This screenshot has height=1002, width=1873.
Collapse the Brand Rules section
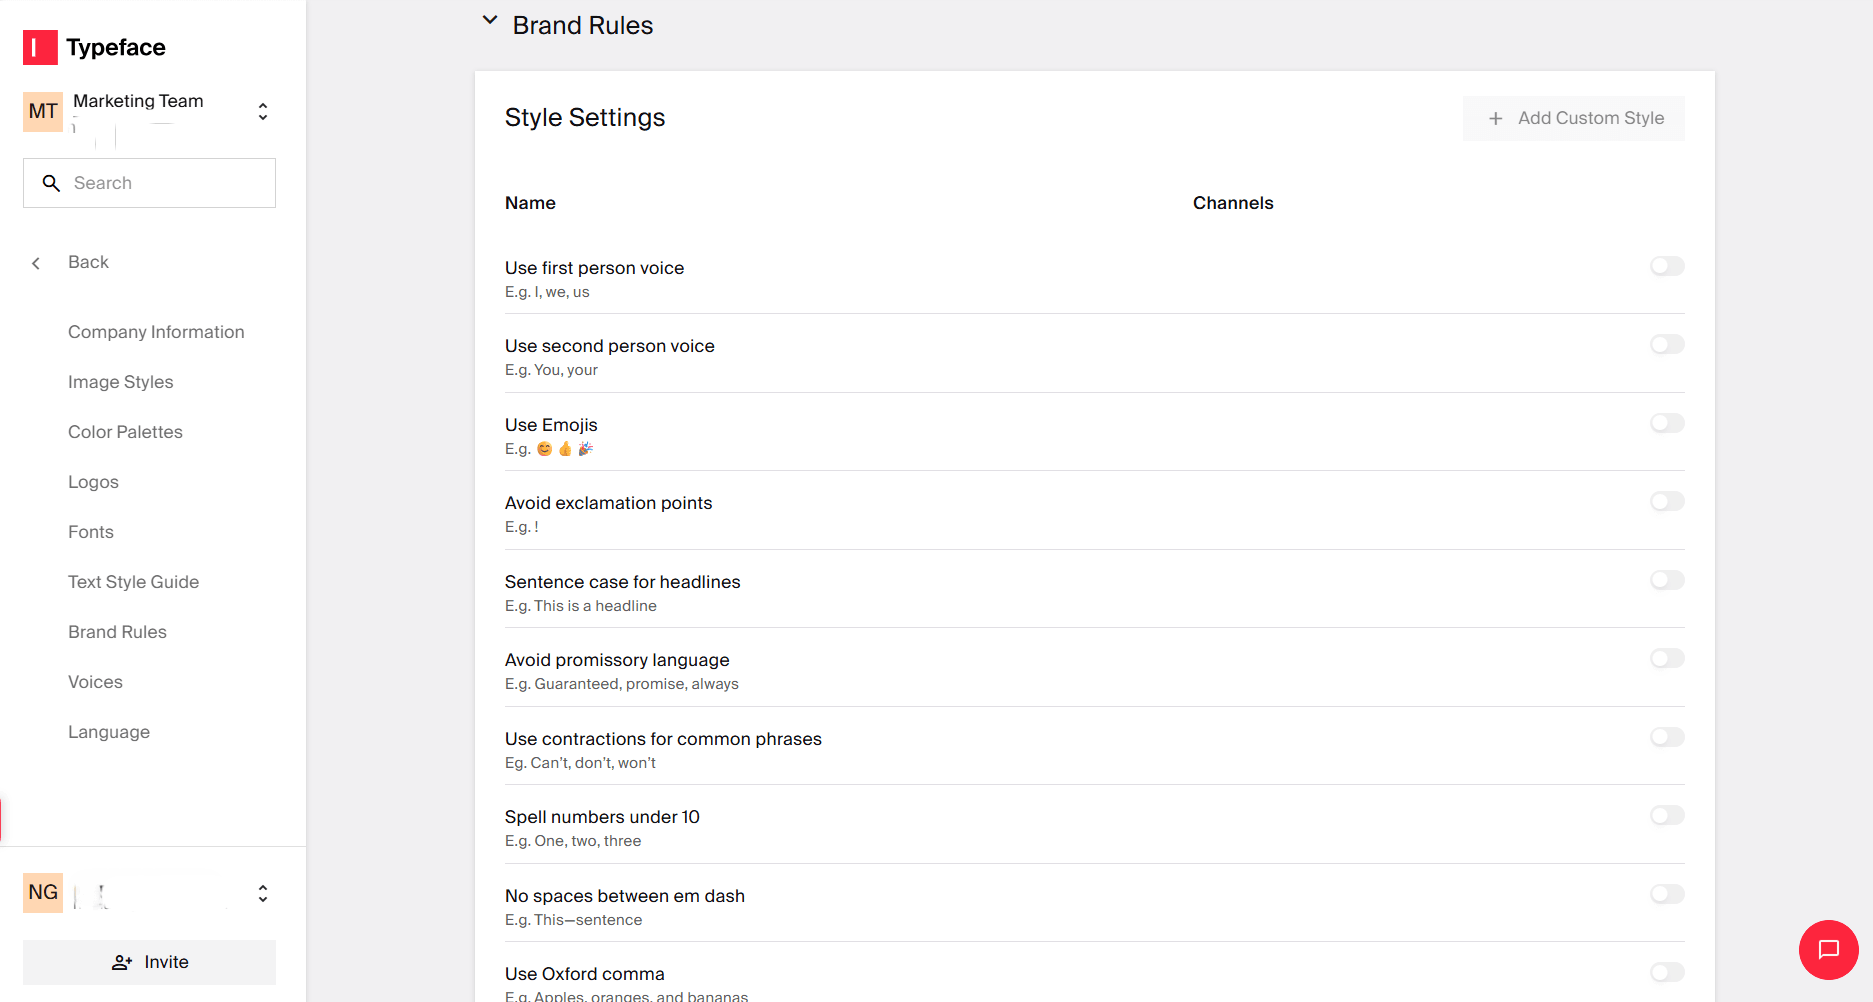point(489,19)
